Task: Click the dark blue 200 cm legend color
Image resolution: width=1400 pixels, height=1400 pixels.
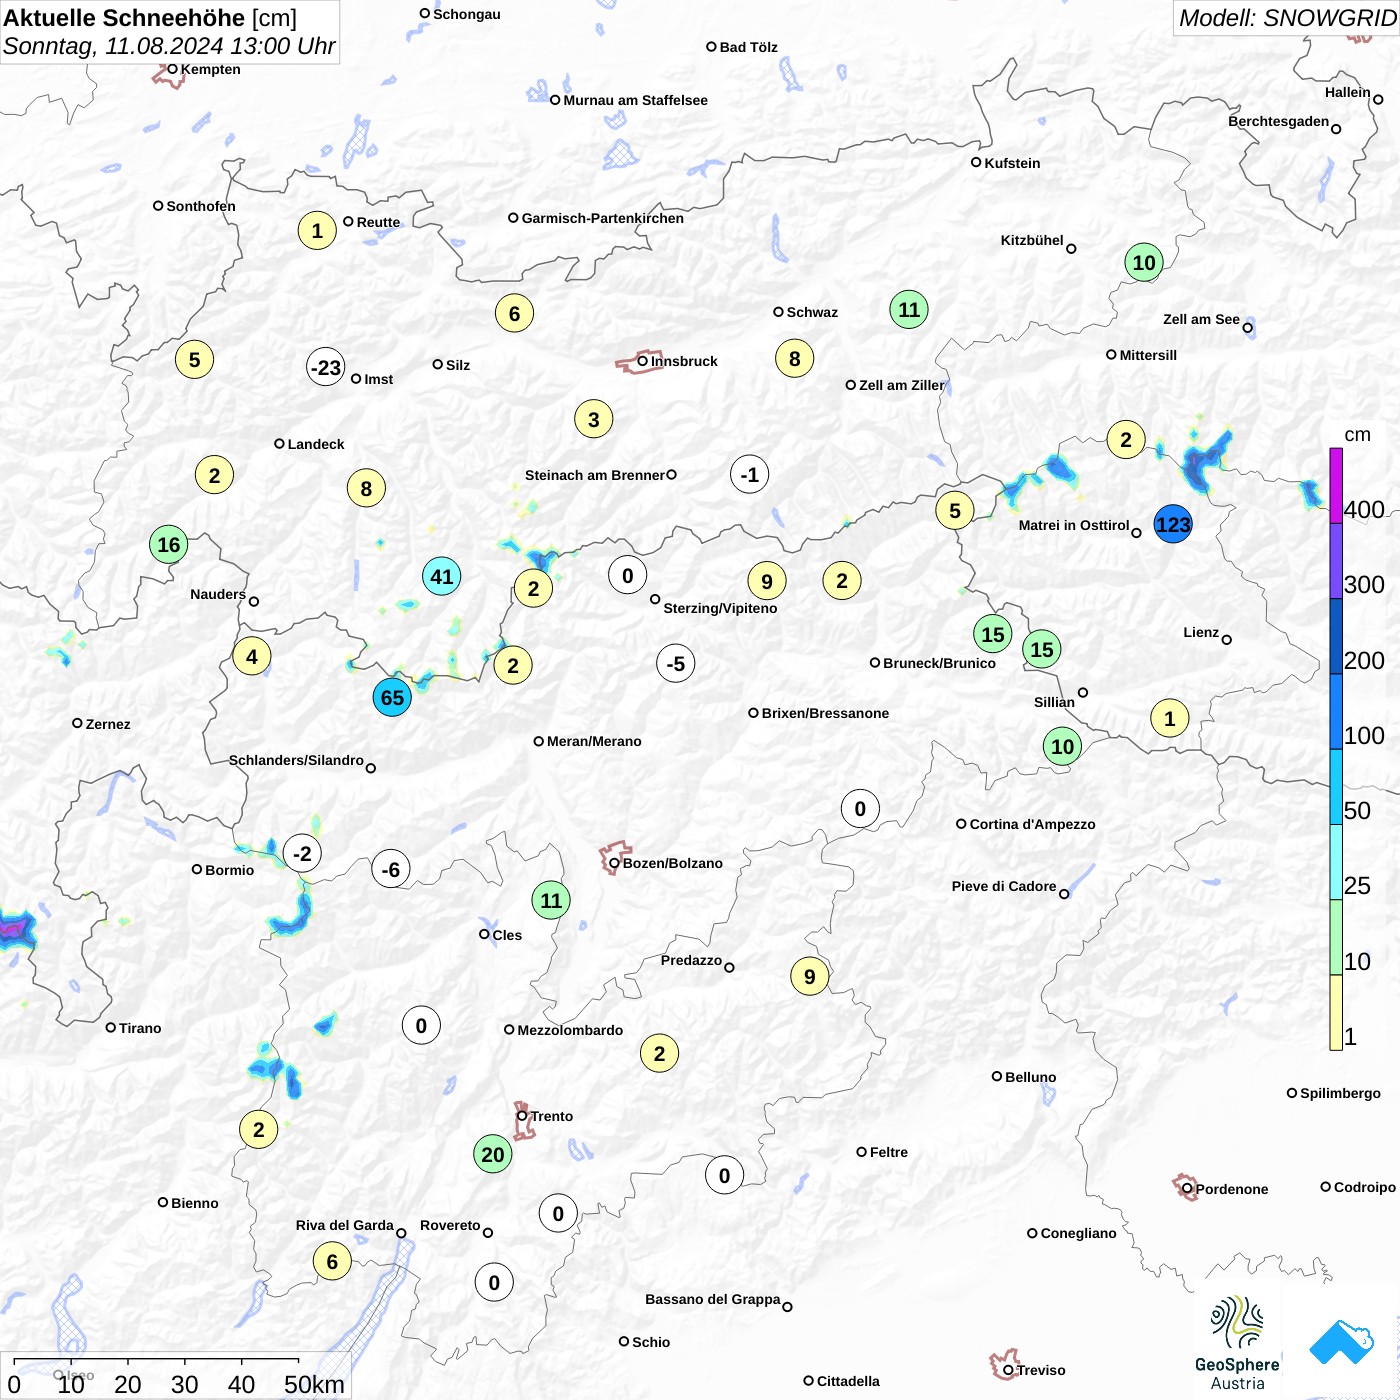Action: click(x=1336, y=636)
